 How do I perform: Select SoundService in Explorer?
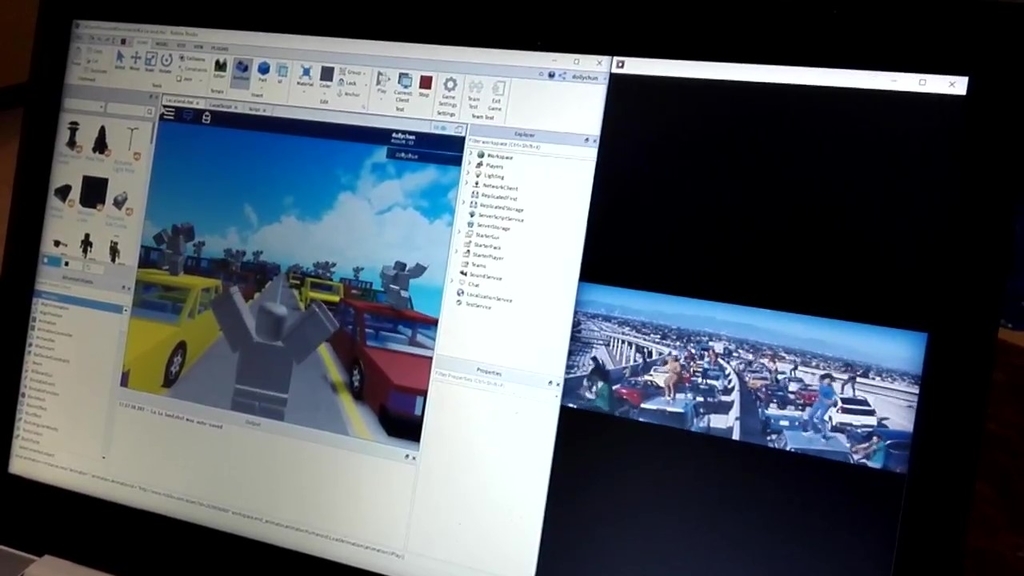pyautogui.click(x=481, y=276)
